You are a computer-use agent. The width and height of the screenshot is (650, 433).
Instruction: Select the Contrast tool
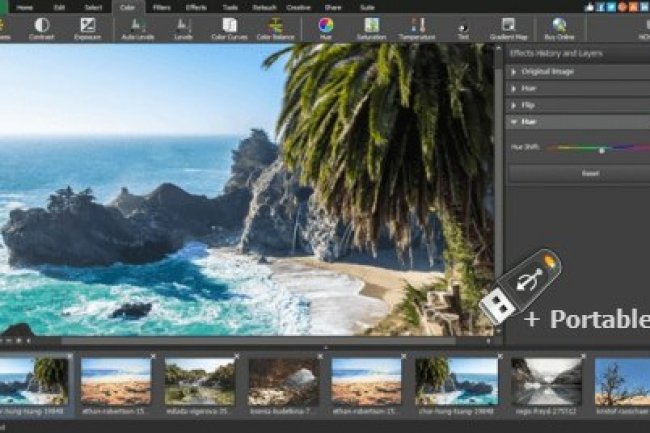point(41,27)
